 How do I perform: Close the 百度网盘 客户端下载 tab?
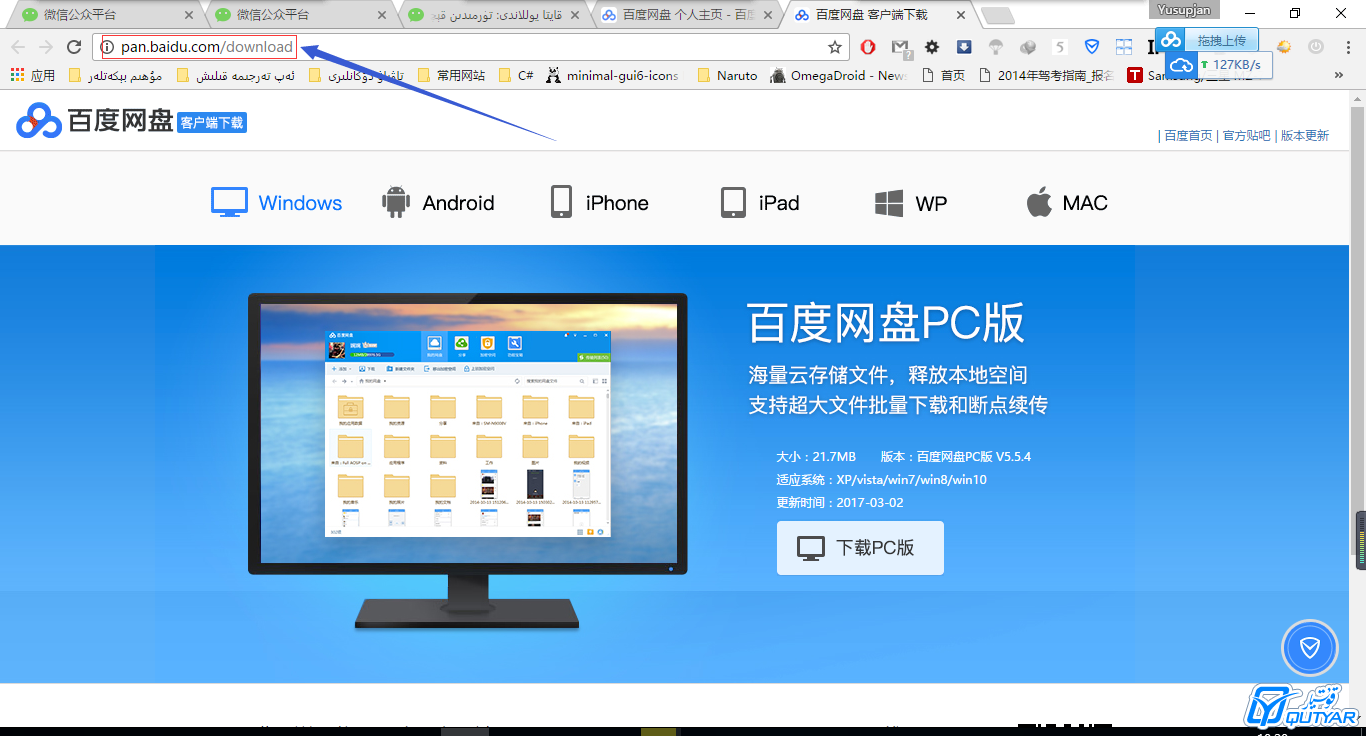click(962, 15)
